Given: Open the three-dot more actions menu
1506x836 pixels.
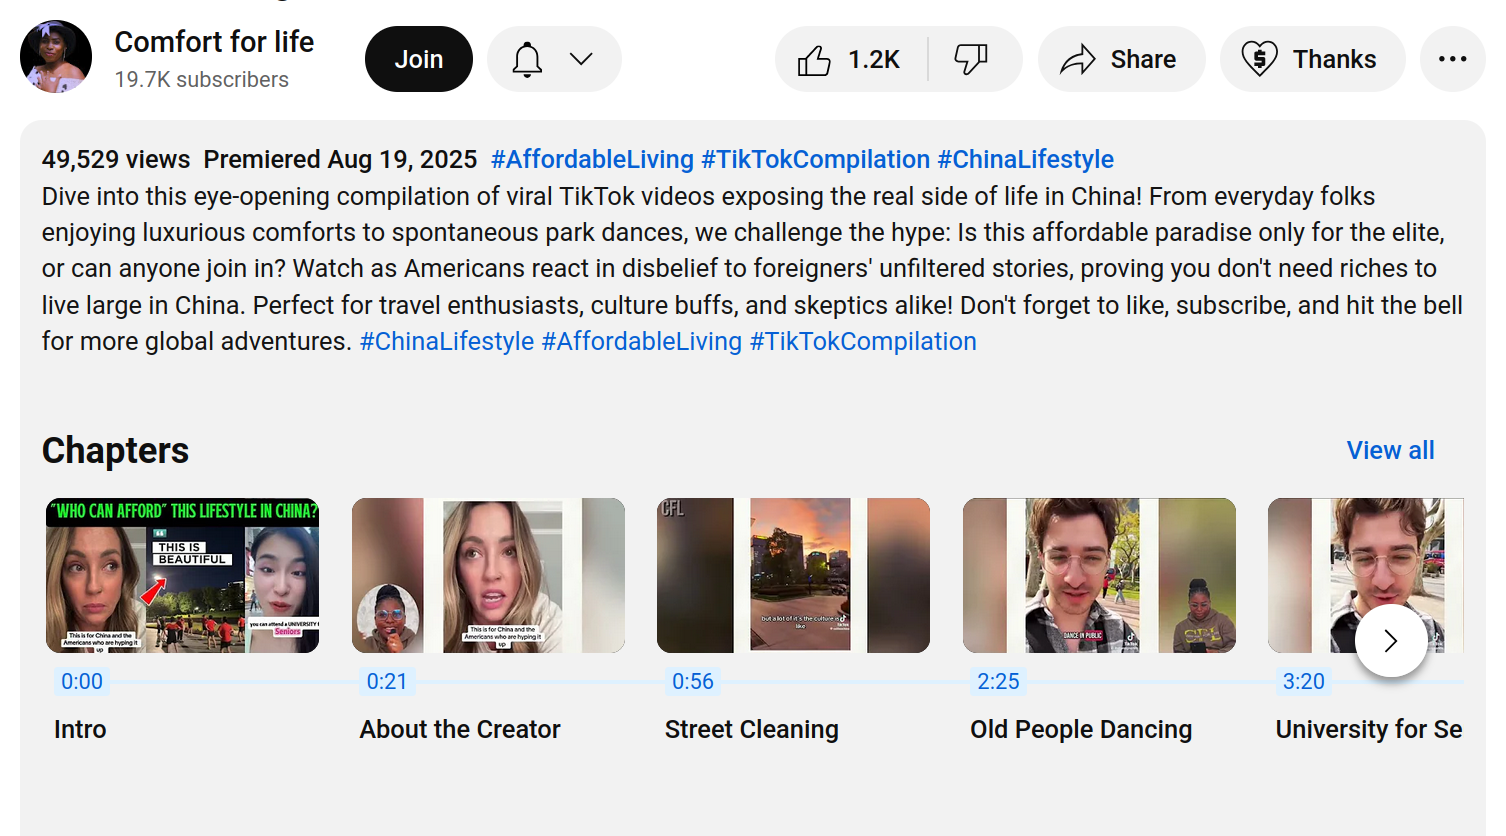Looking at the screenshot, I should 1452,60.
